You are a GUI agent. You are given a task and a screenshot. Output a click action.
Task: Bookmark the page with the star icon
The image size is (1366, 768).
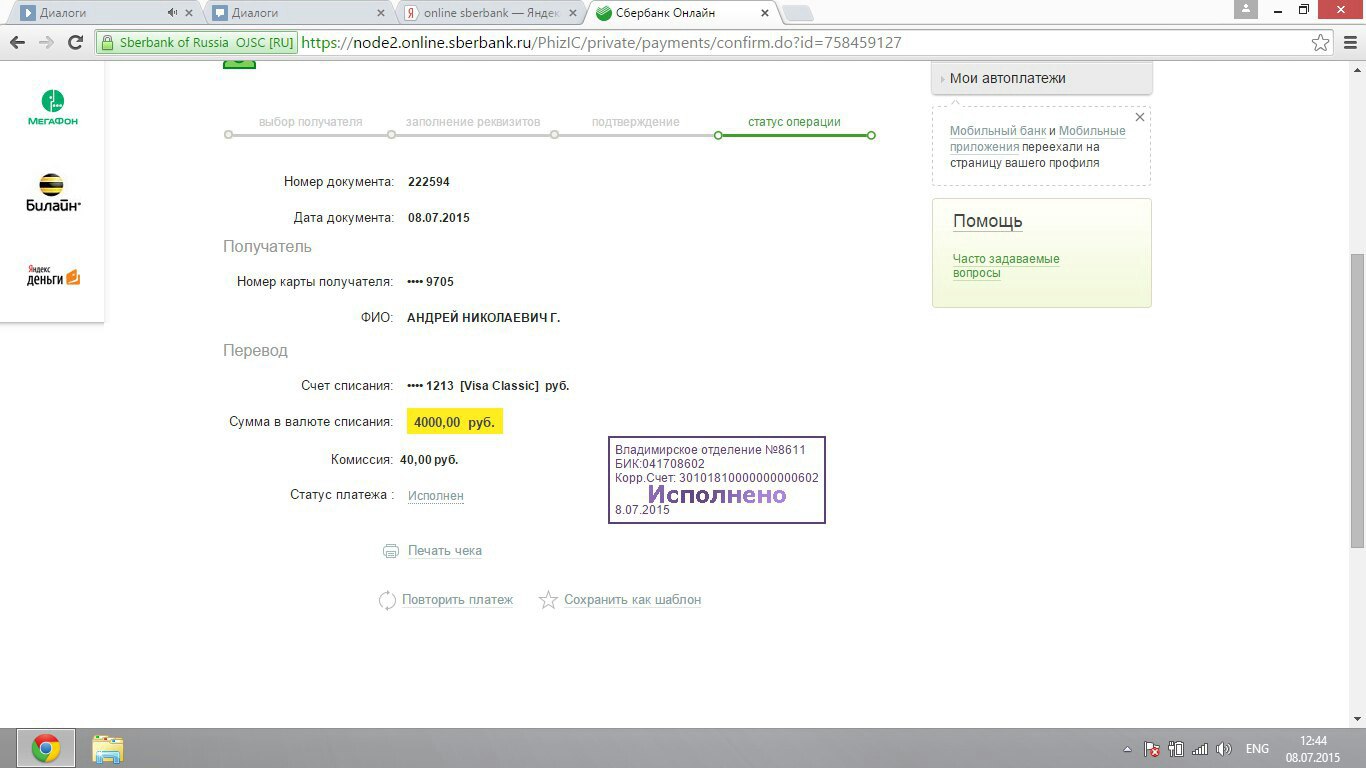[x=1320, y=43]
